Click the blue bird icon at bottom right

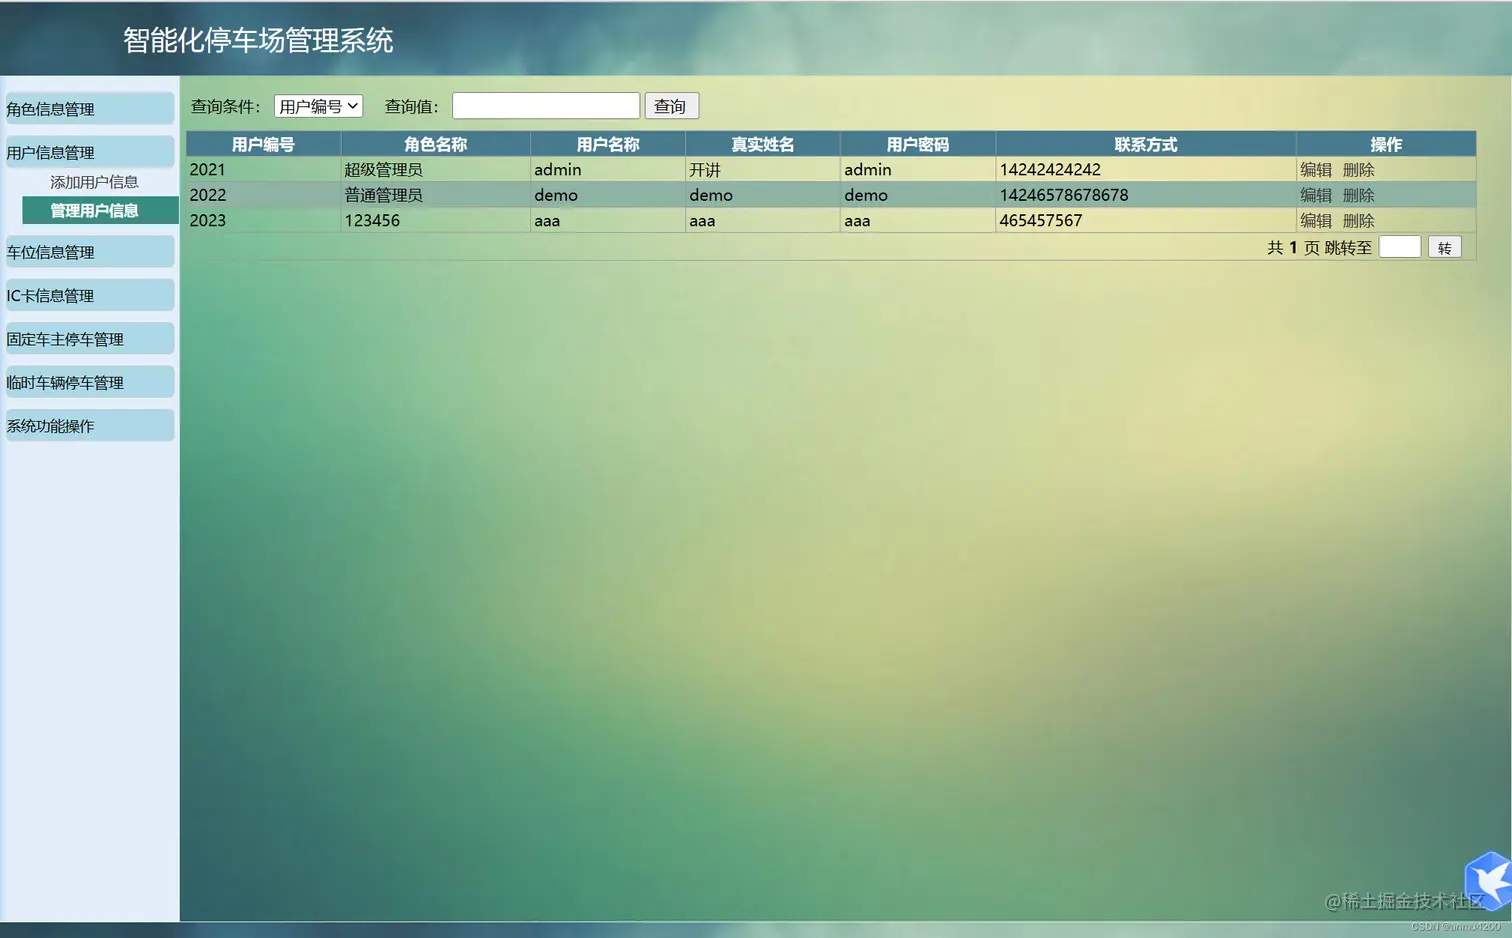pyautogui.click(x=1488, y=881)
